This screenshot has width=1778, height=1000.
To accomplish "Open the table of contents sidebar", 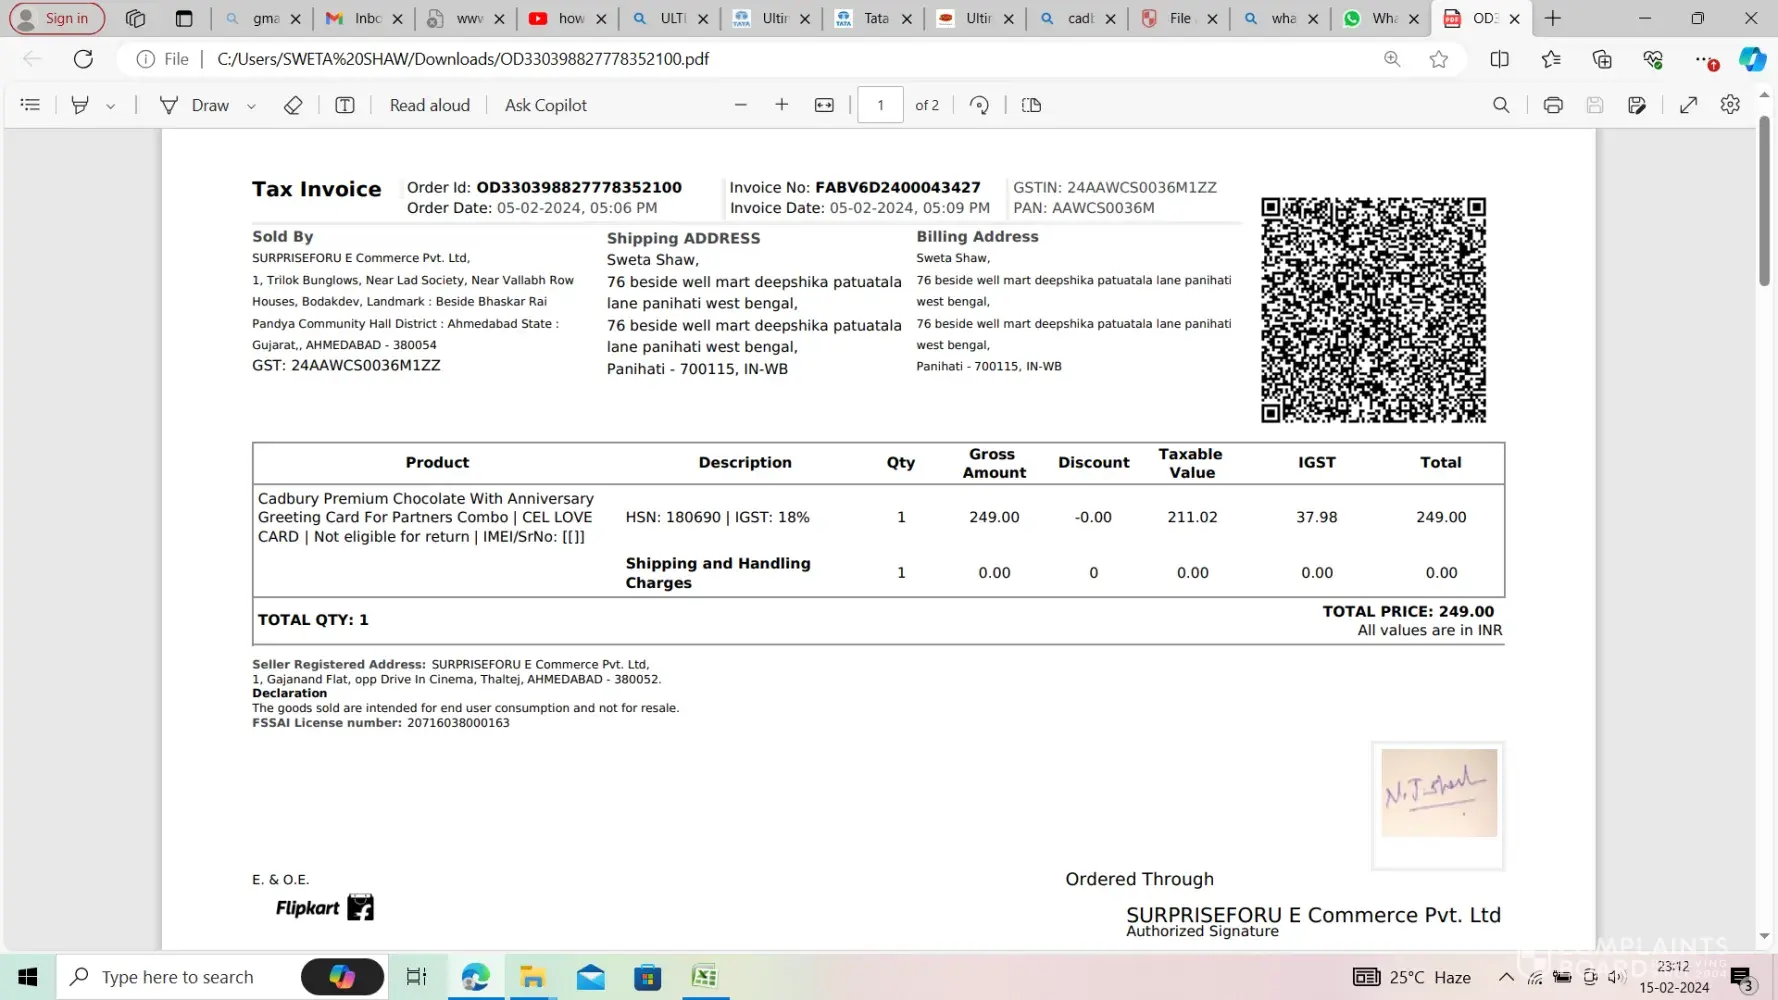I will [x=30, y=105].
